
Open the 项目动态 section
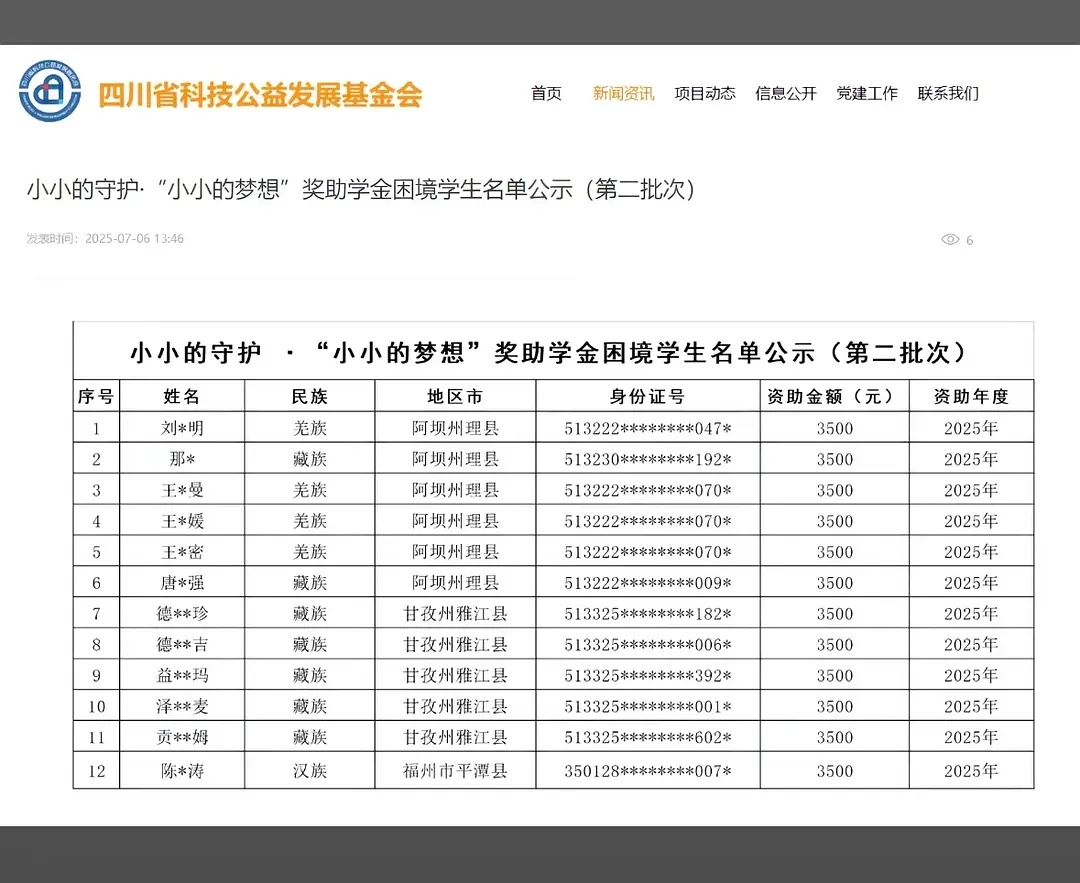[705, 93]
